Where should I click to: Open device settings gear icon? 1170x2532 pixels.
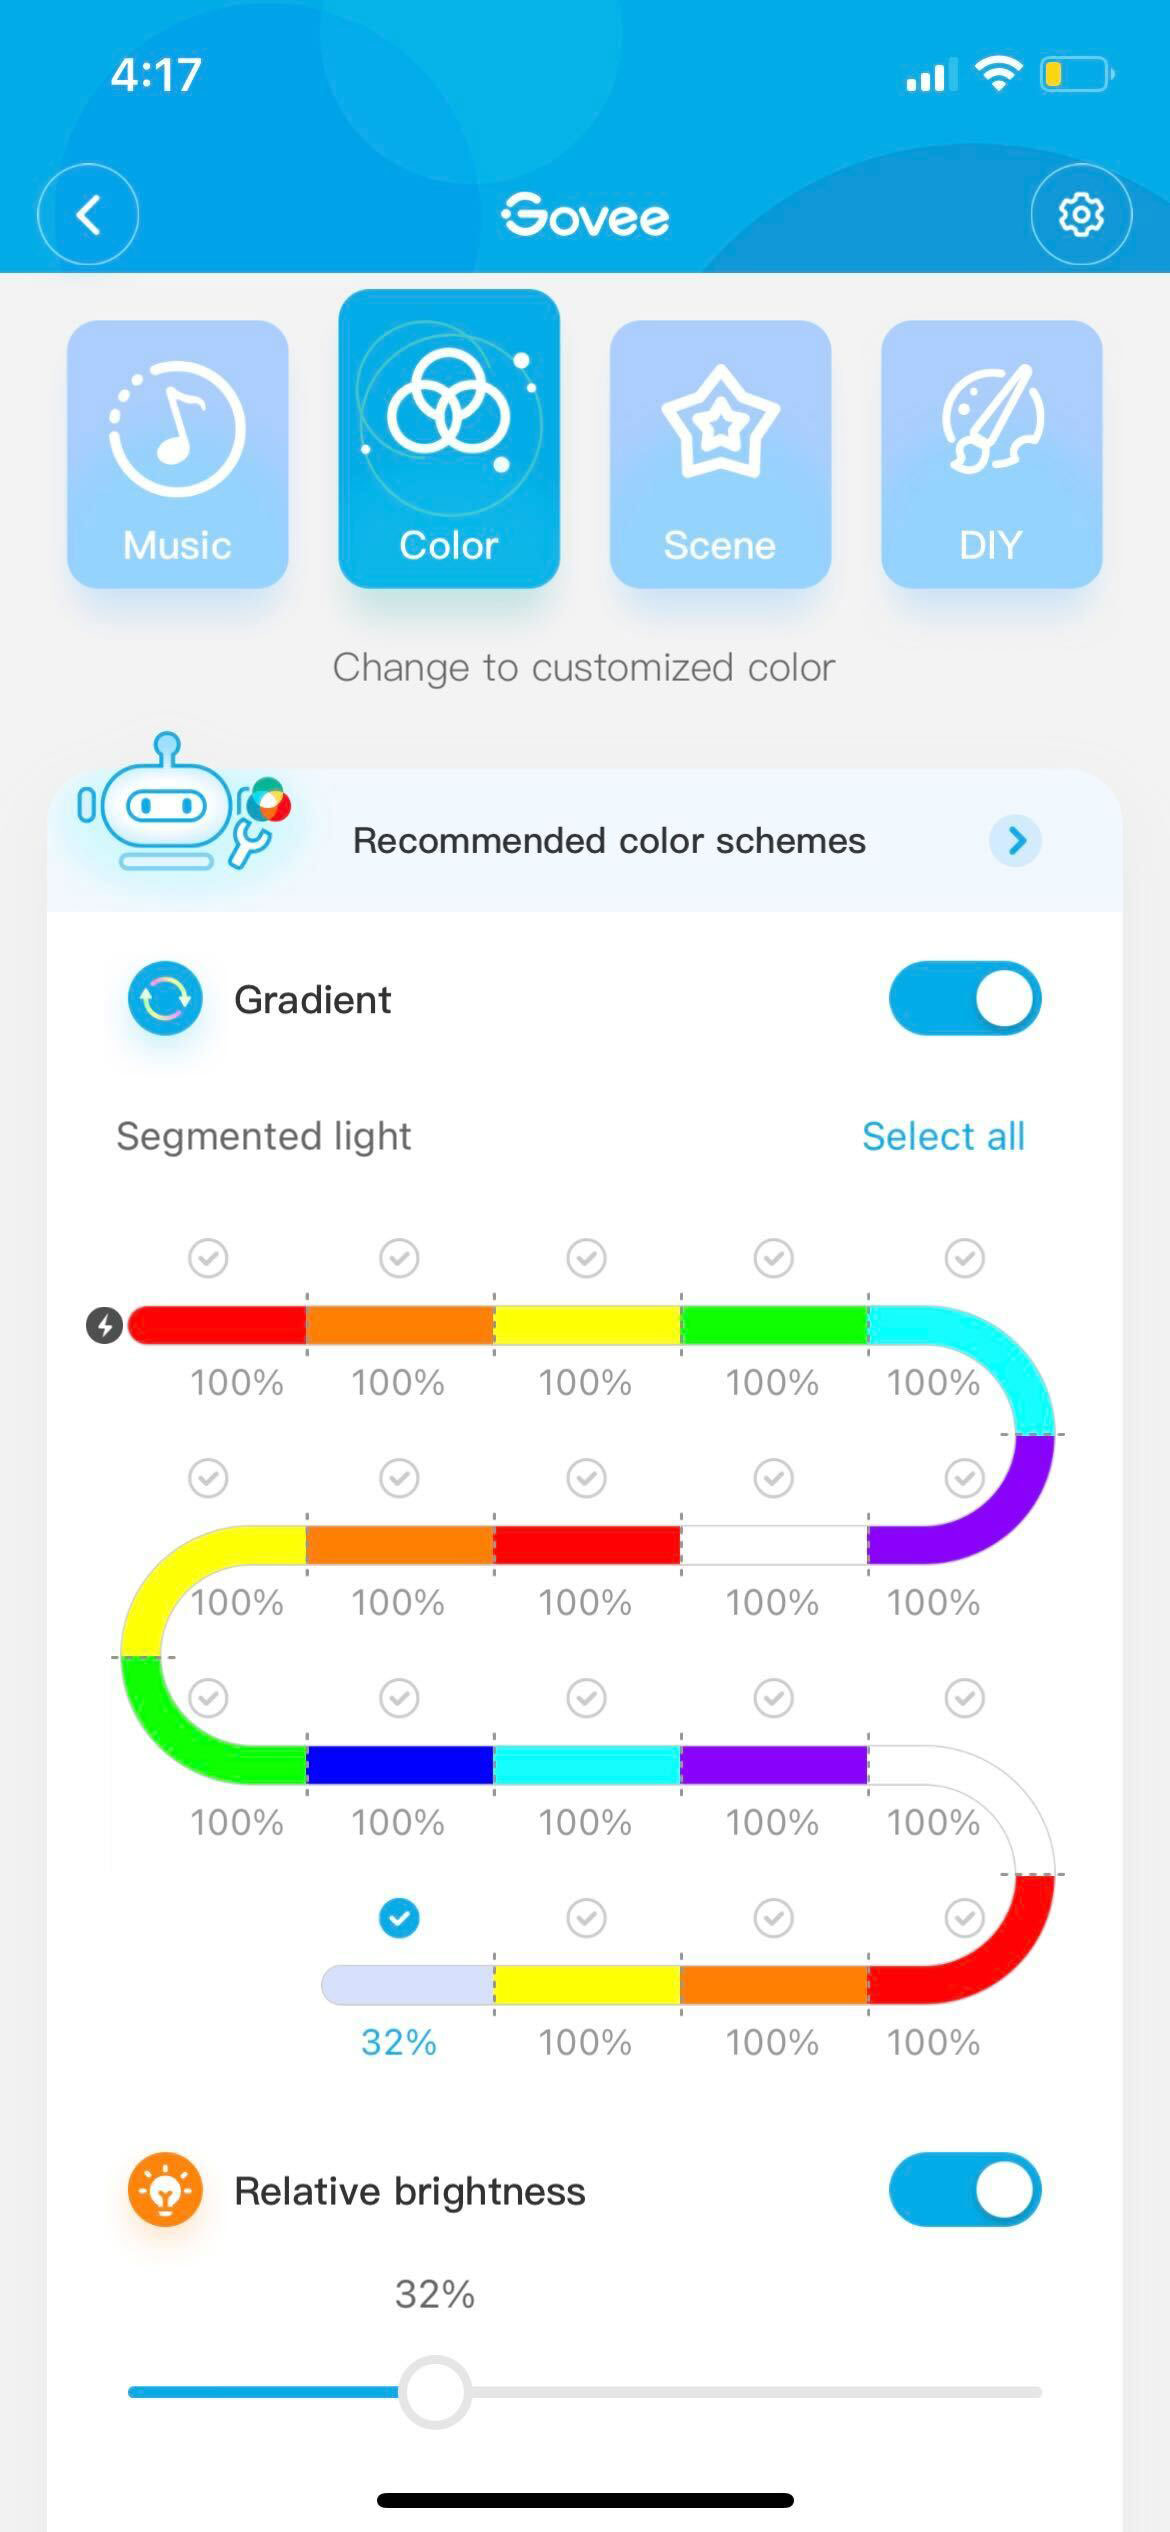coord(1080,214)
